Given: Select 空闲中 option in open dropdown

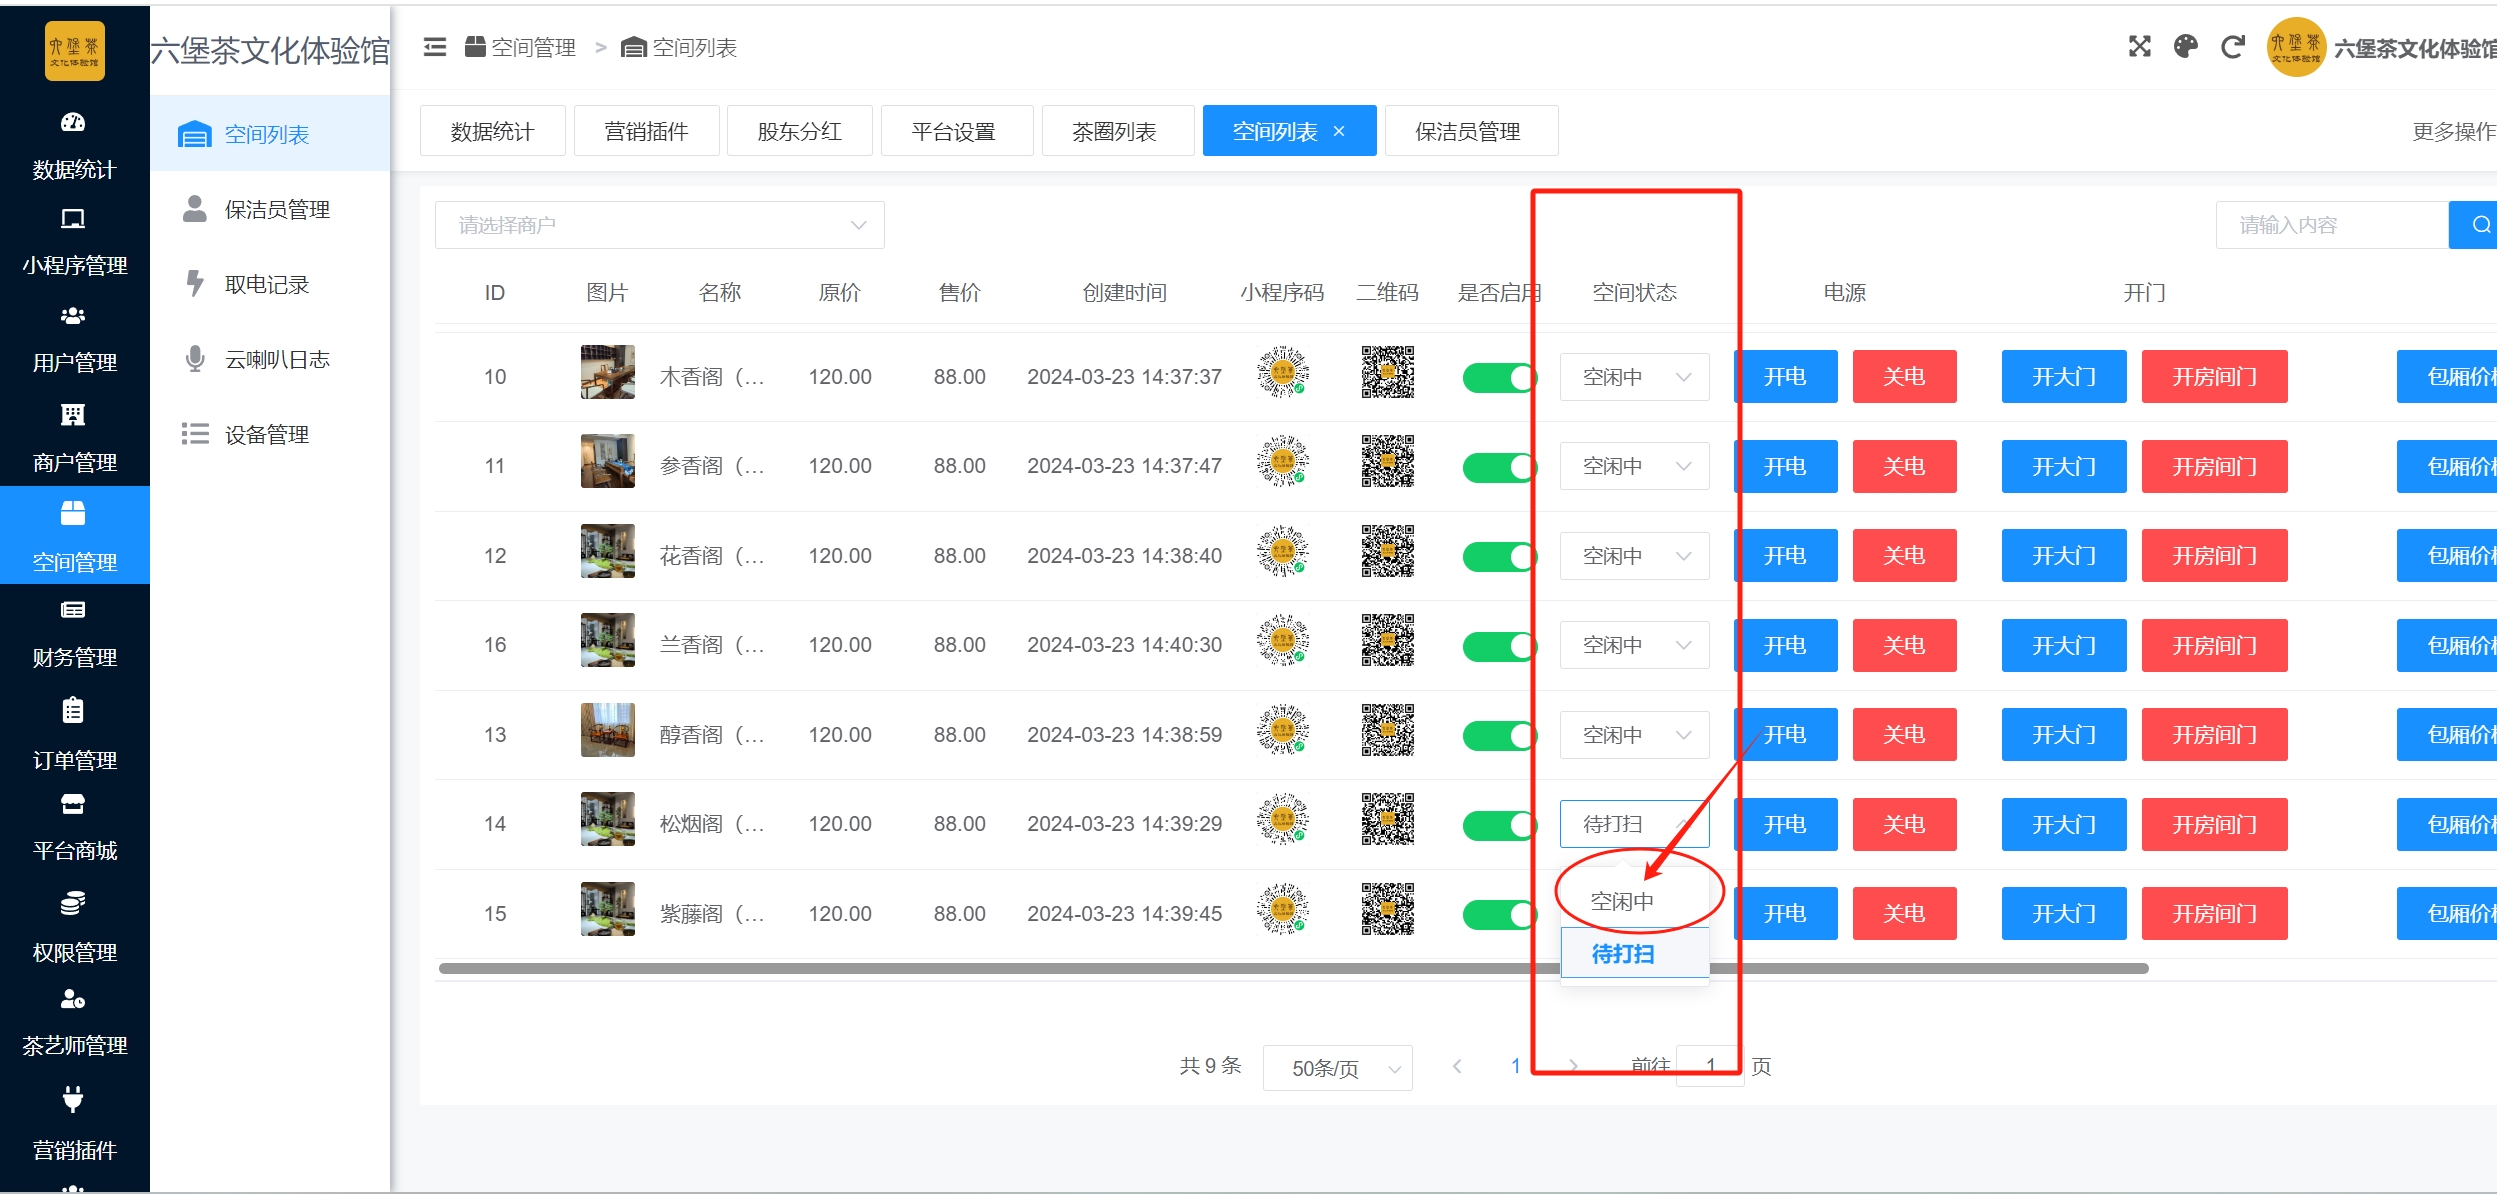Looking at the screenshot, I should pos(1622,901).
